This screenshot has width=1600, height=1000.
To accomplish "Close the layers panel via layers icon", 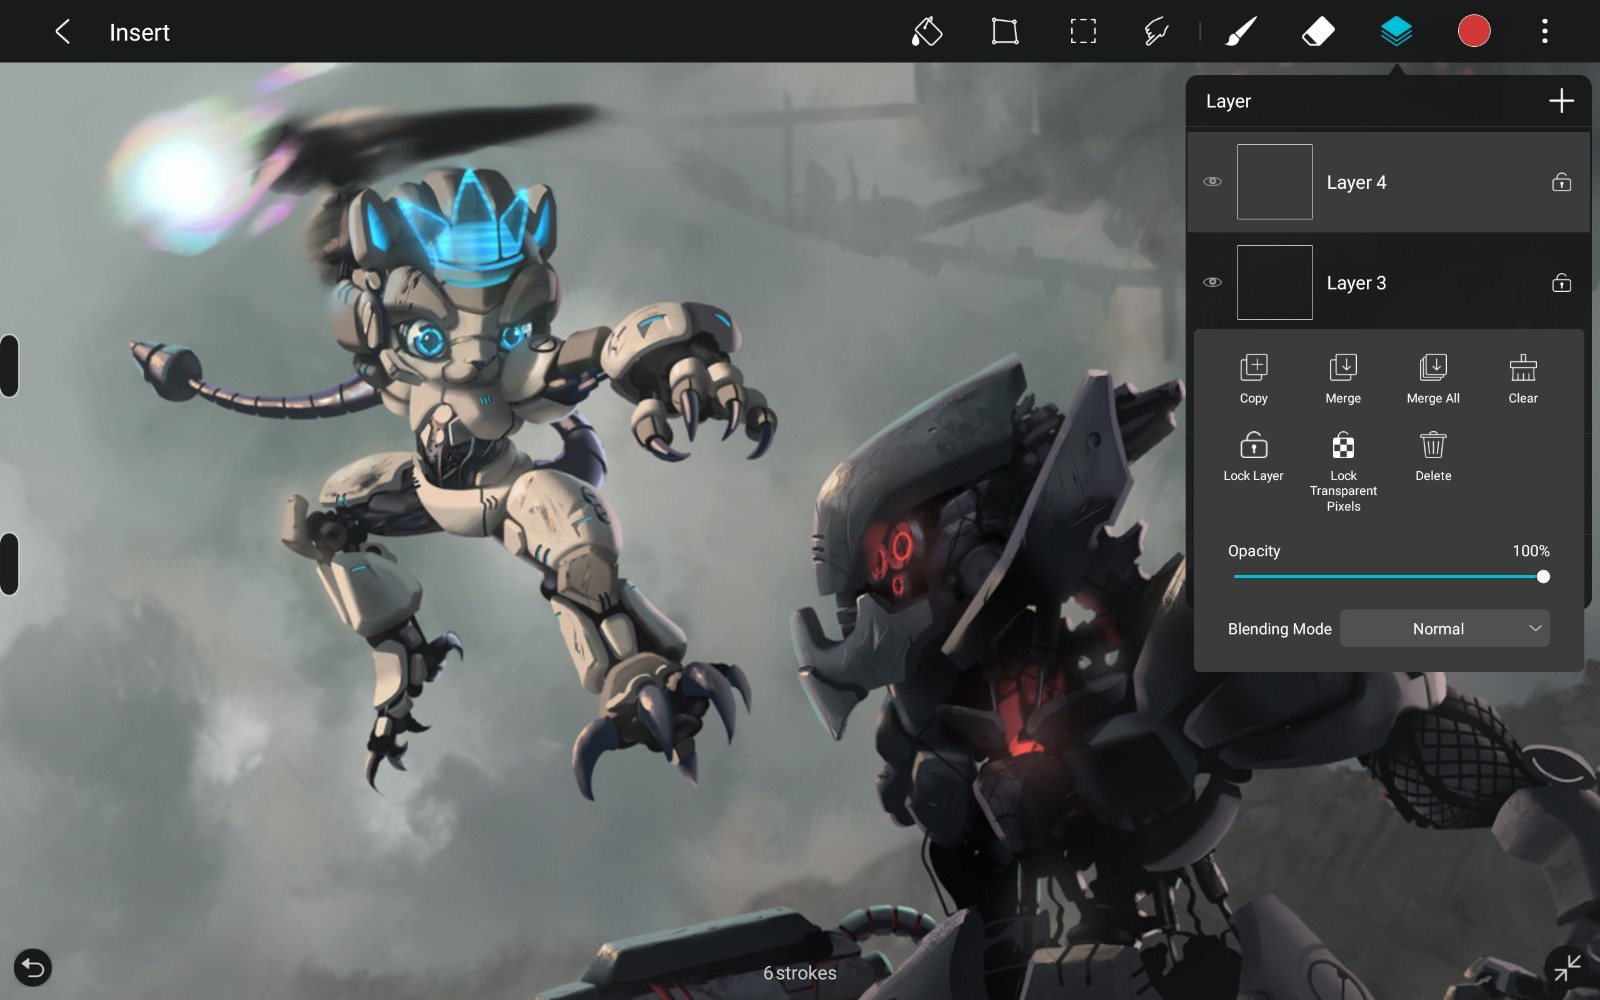I will (1396, 32).
